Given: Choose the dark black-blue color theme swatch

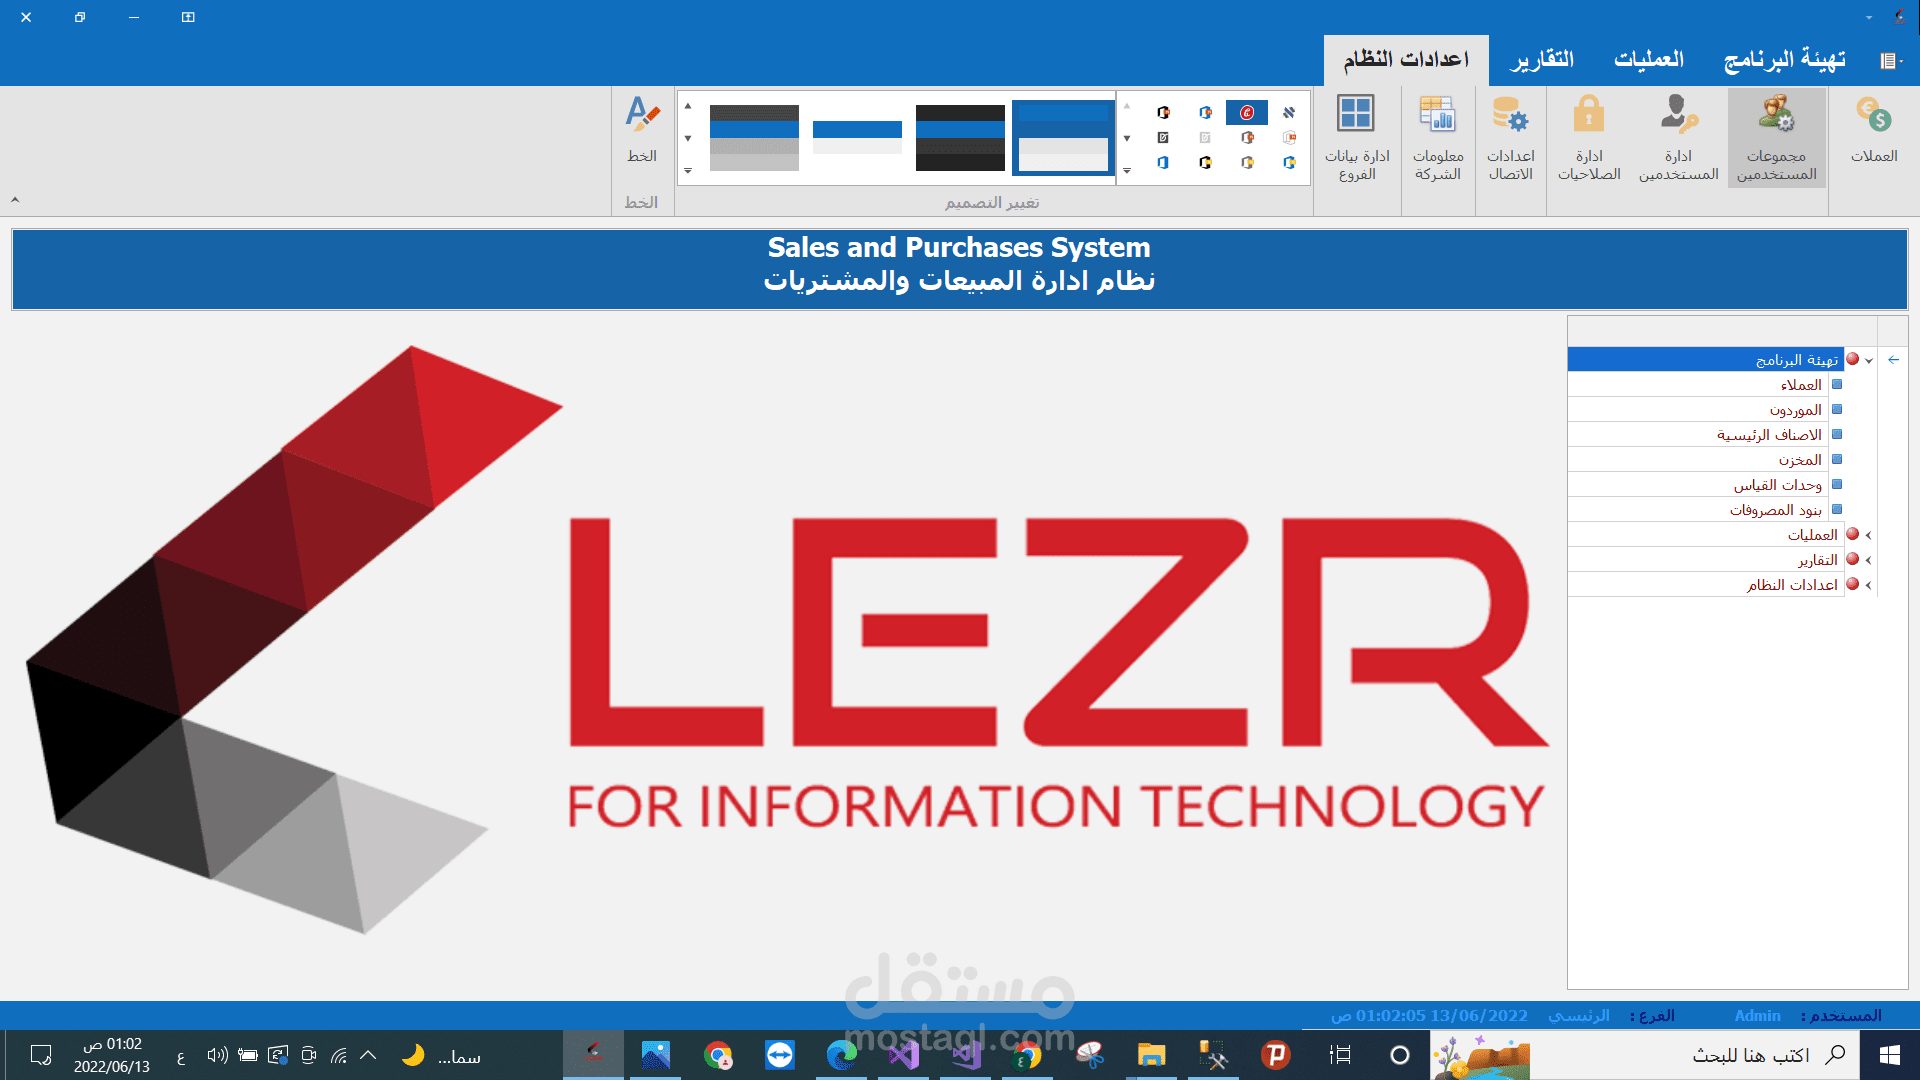Looking at the screenshot, I should (960, 137).
